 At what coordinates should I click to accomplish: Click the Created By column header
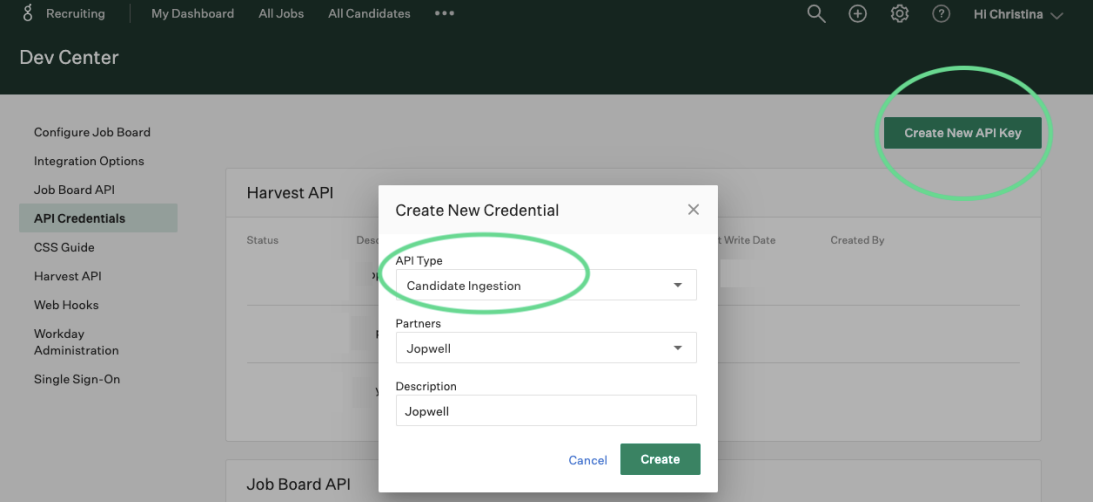tap(857, 240)
